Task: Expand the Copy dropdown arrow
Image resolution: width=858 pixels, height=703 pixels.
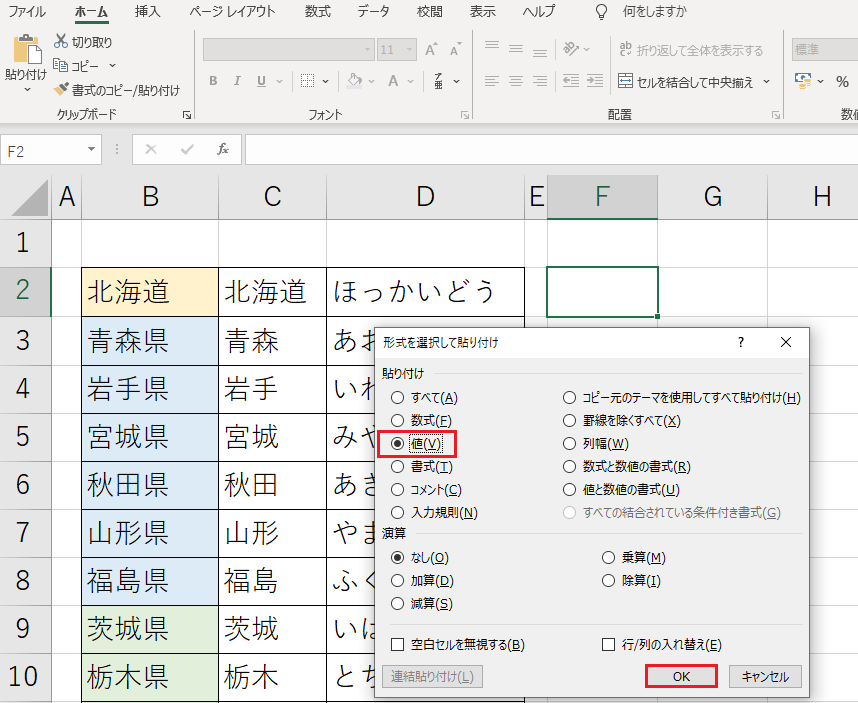Action: [112, 66]
